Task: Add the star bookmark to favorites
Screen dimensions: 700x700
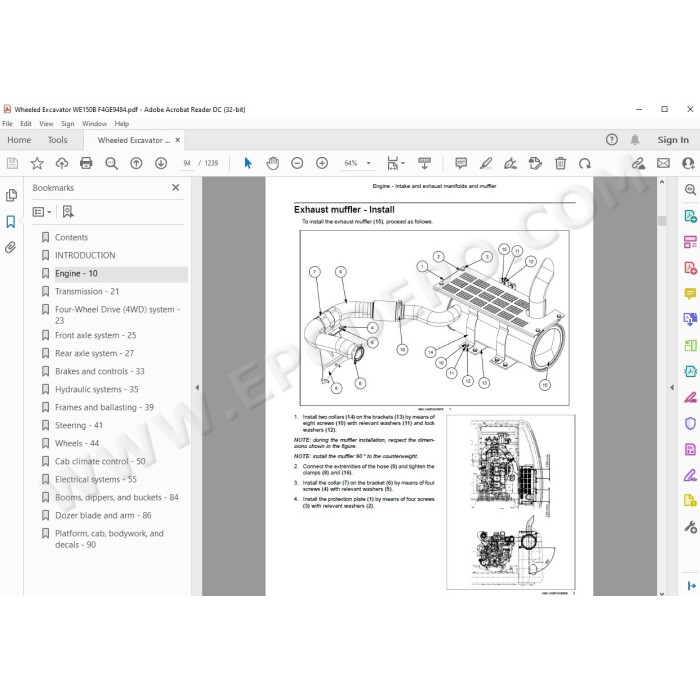Action: coord(37,163)
